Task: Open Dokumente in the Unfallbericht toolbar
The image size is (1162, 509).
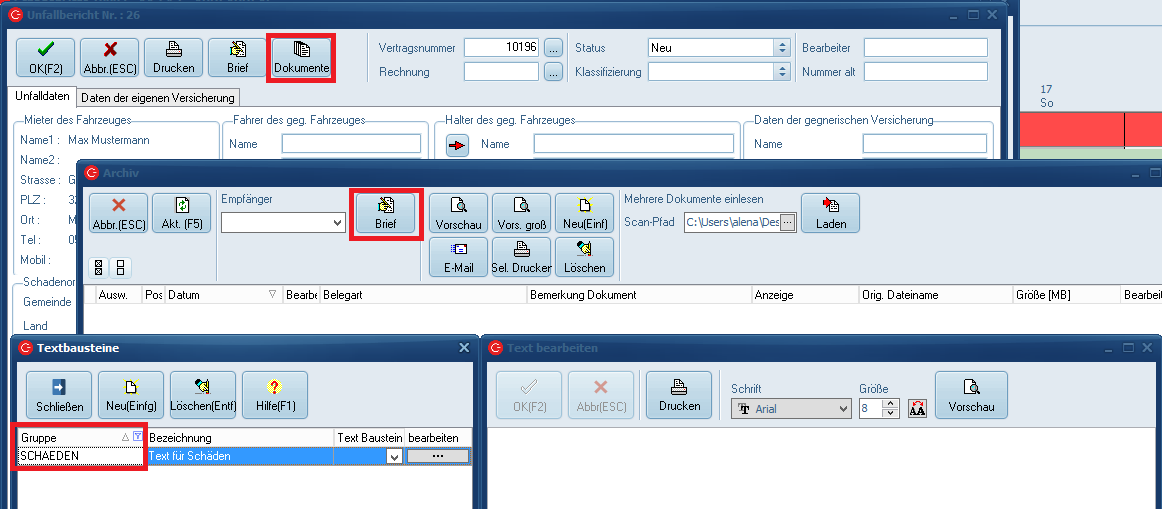Action: pos(301,58)
